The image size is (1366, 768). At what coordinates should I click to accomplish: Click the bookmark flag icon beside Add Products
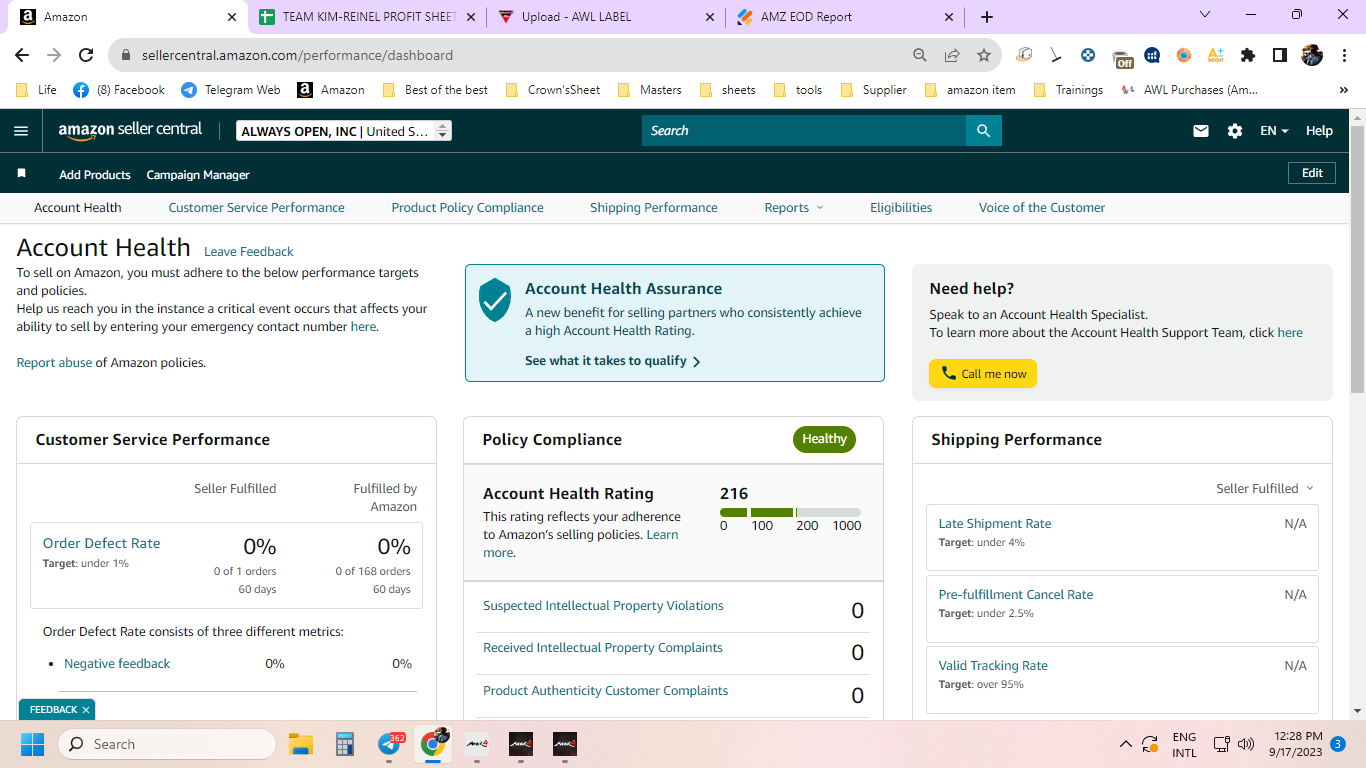[x=22, y=174]
